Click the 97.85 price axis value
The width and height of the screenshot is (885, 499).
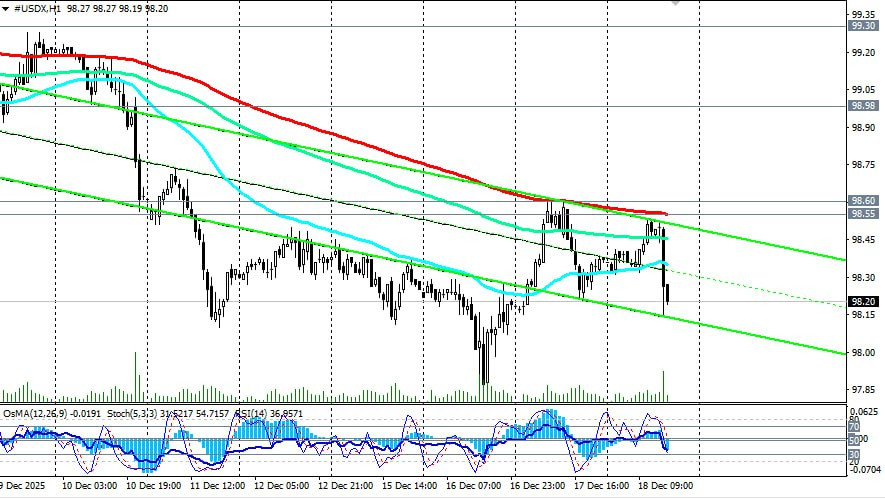point(864,390)
